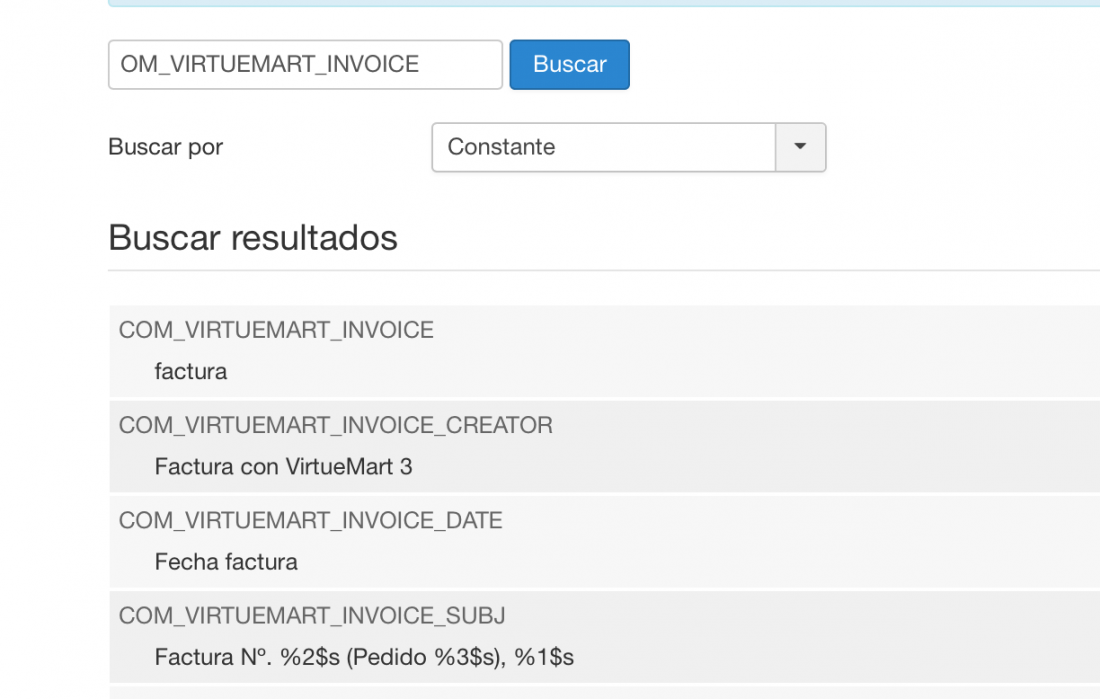Focus the OM_VIRTUEMART_INVOICE search field
Viewport: 1100px width, 699px height.
click(305, 65)
